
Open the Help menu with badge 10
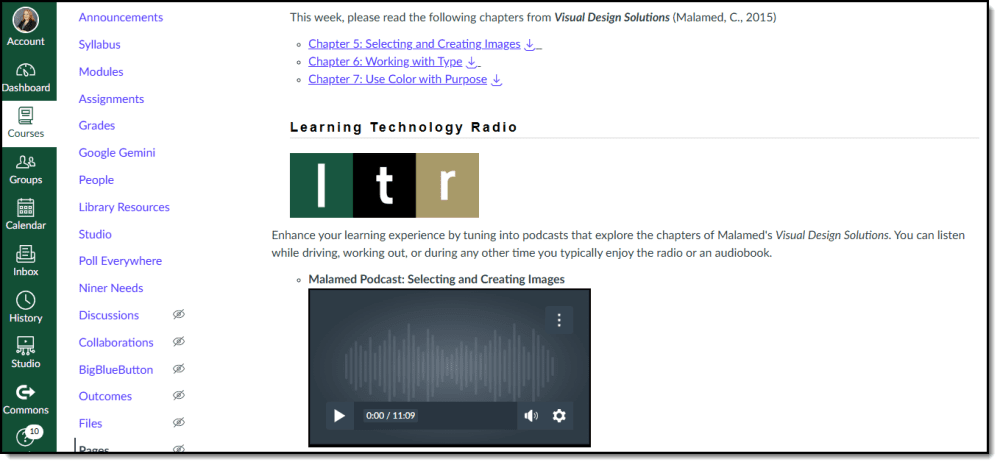tap(27, 438)
